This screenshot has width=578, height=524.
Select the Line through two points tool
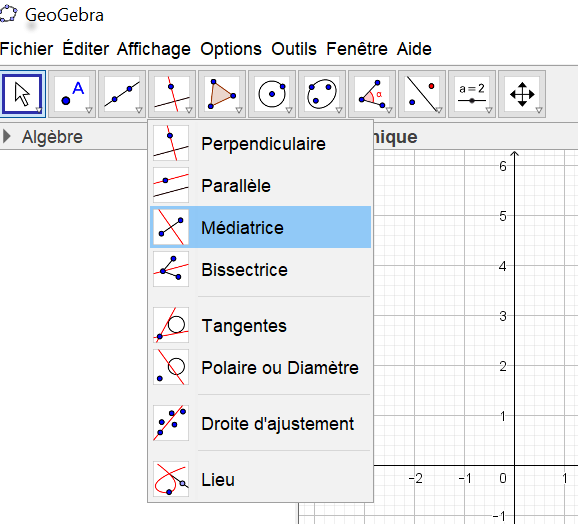point(122,94)
